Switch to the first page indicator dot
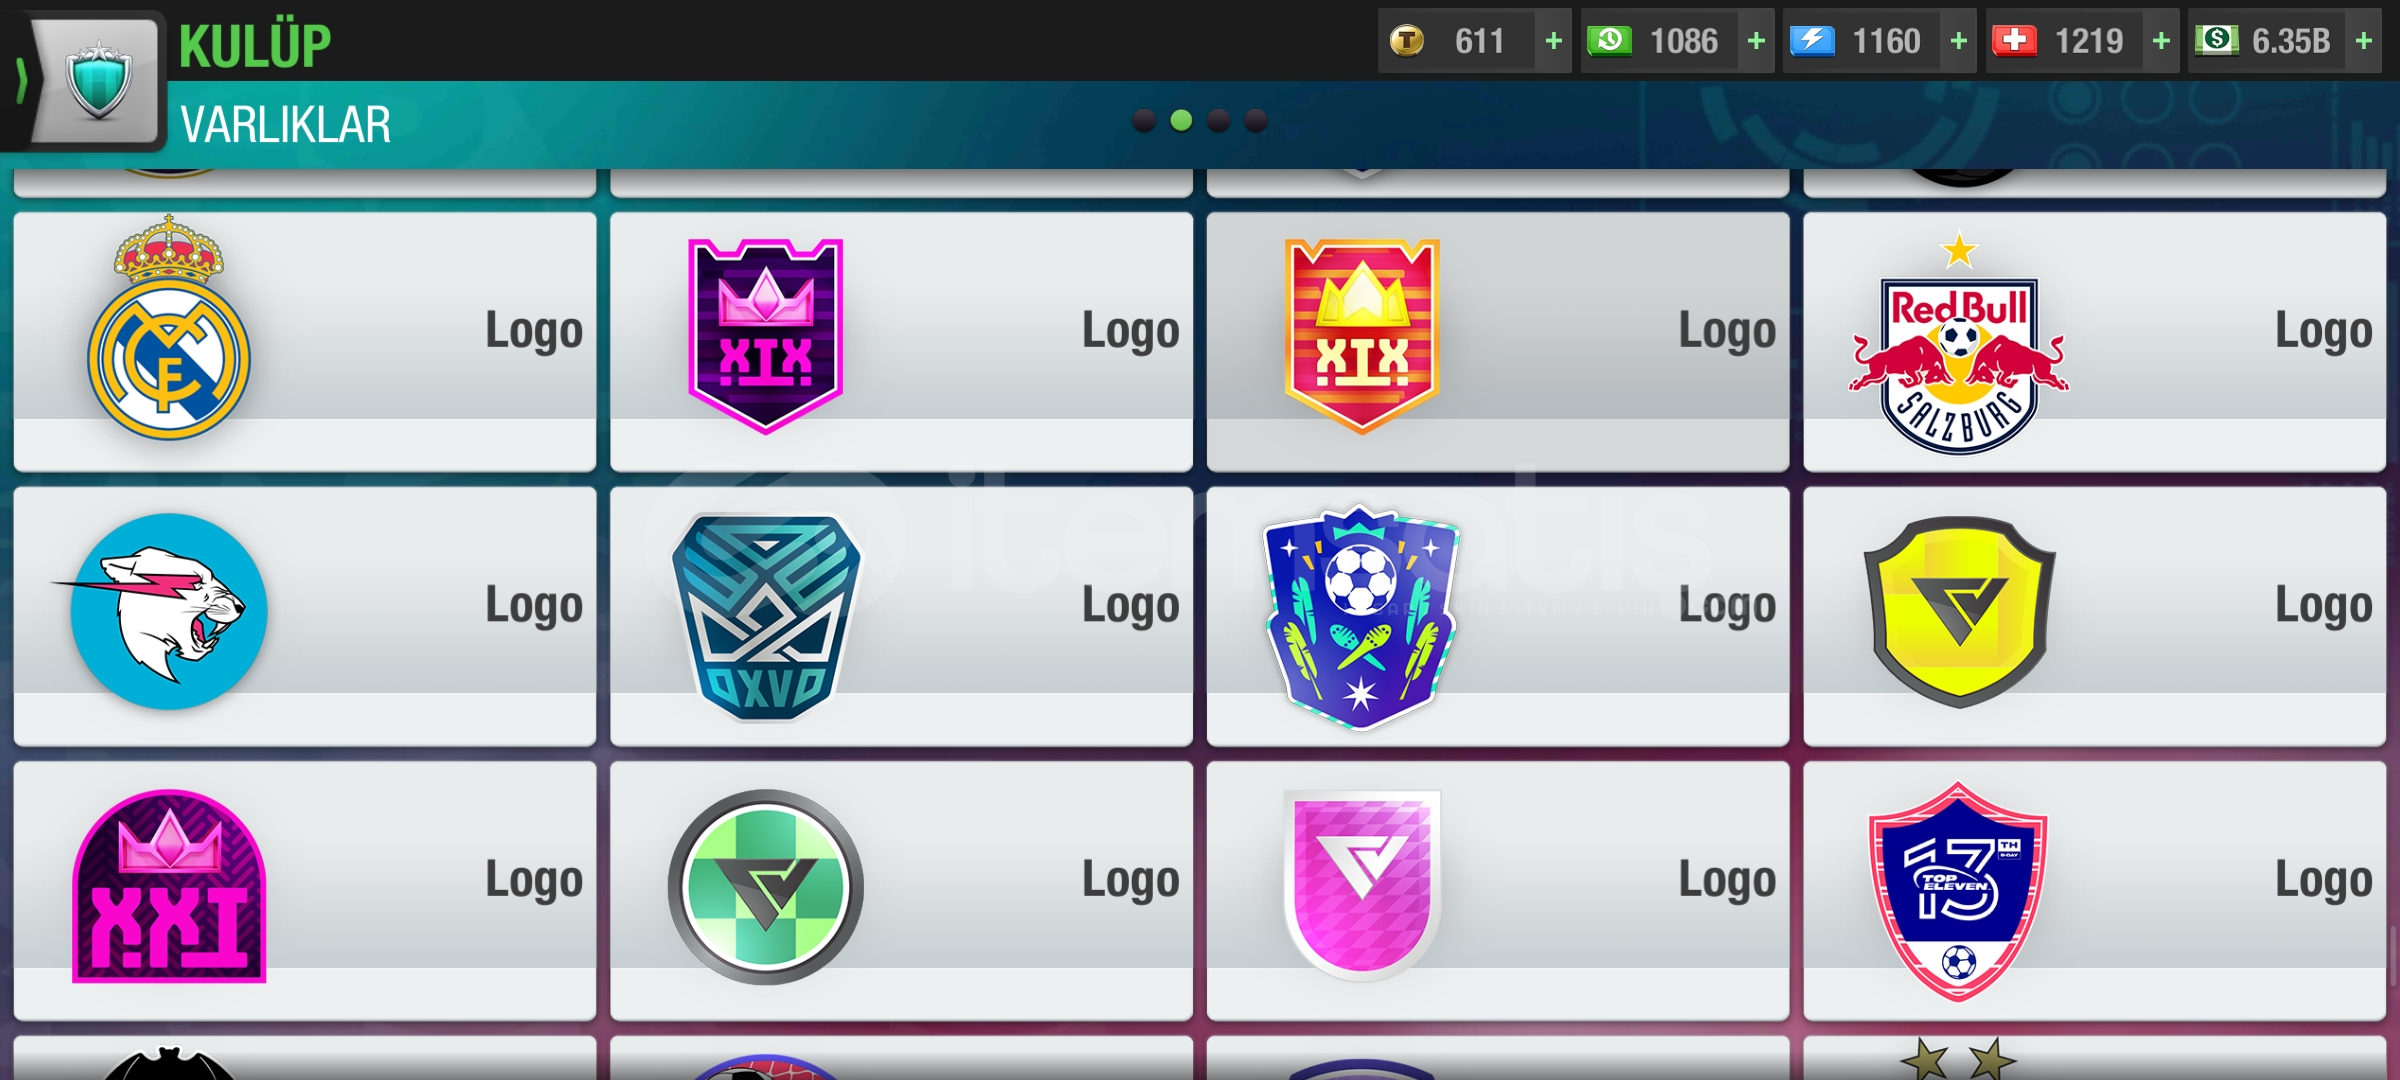This screenshot has width=2400, height=1080. [x=1144, y=121]
